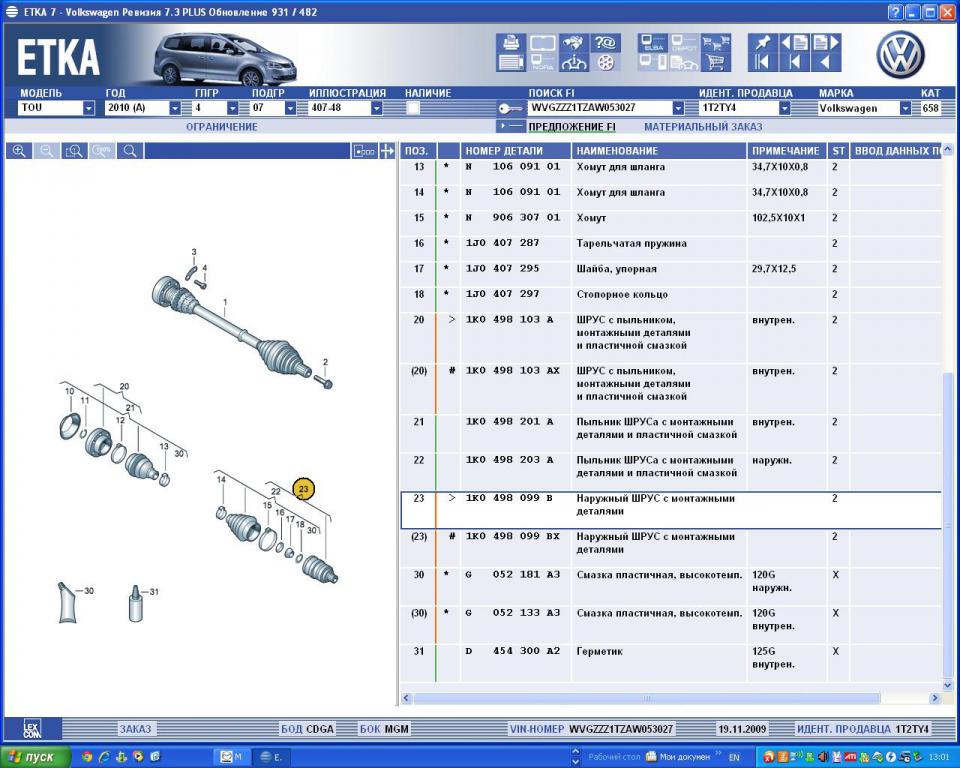Open the ИЛЛЮСТРАЦИЯ 407-48 dropdown
The image size is (960, 768).
coord(377,108)
